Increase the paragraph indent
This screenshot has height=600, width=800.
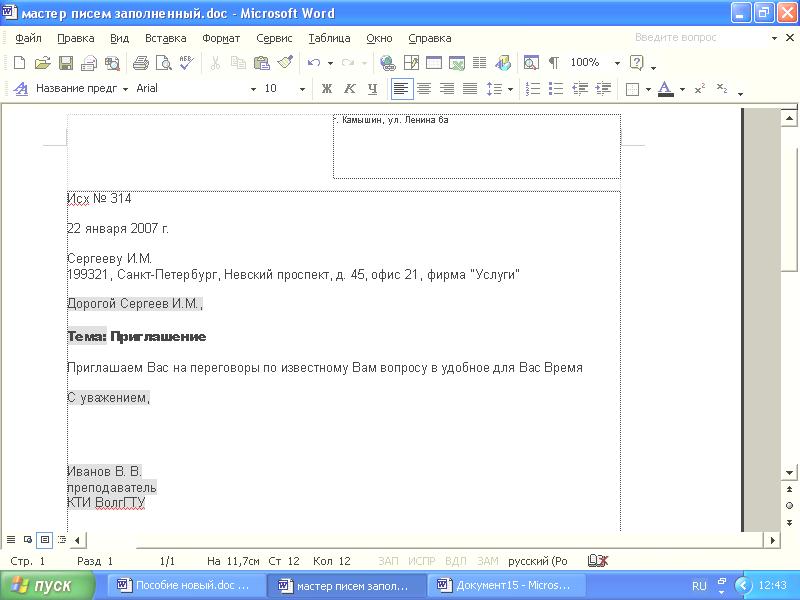603,89
